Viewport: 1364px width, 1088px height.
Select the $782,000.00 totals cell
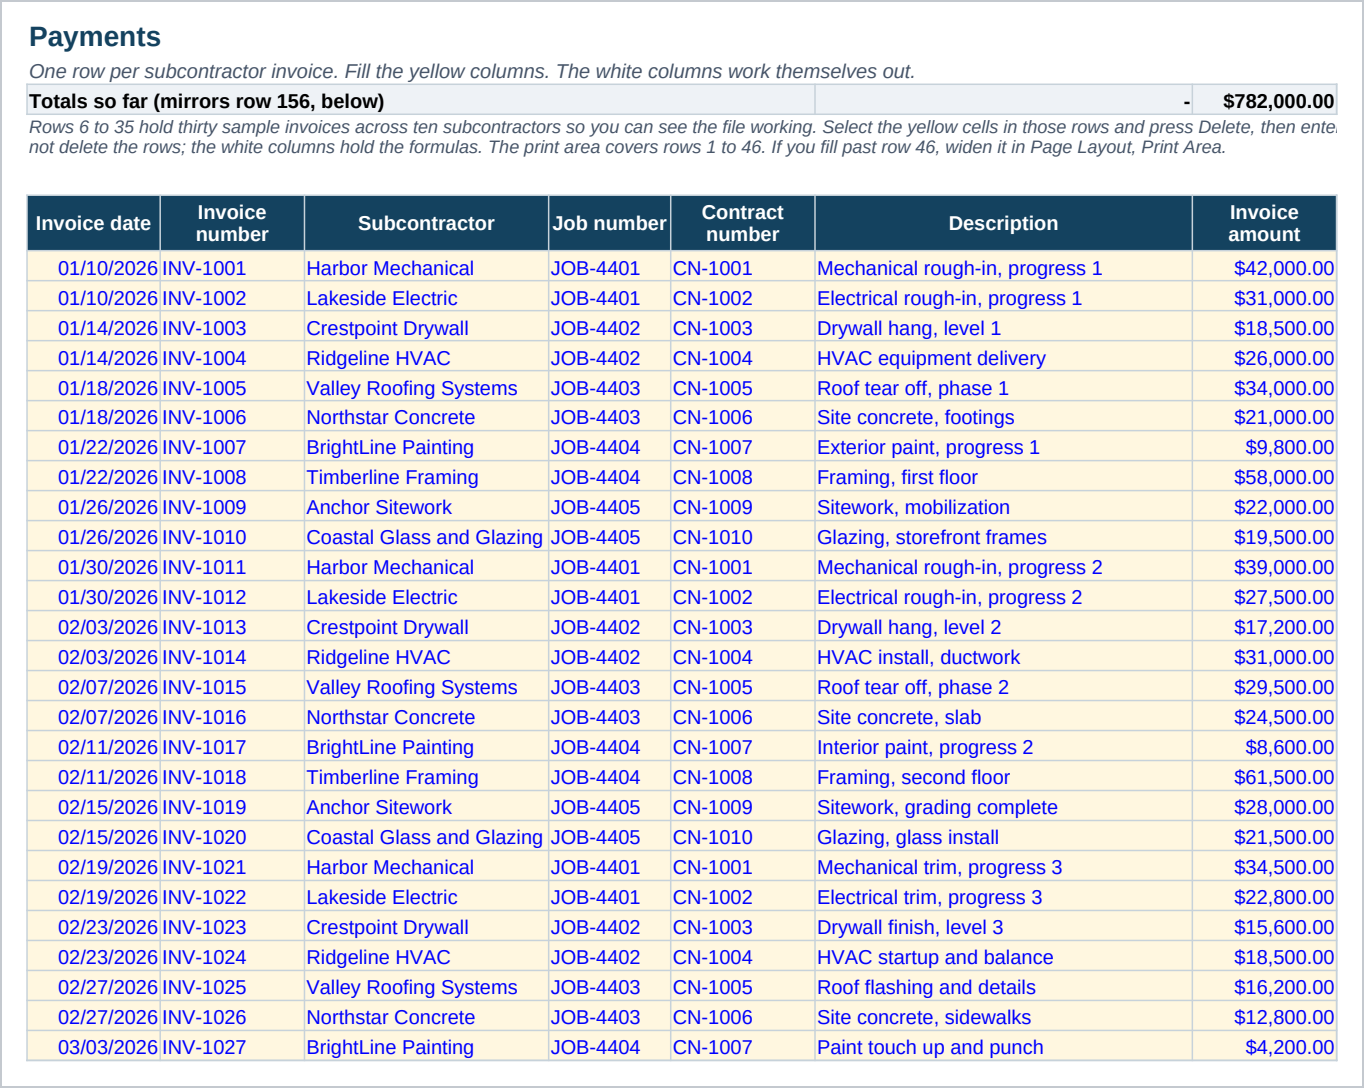(1264, 101)
